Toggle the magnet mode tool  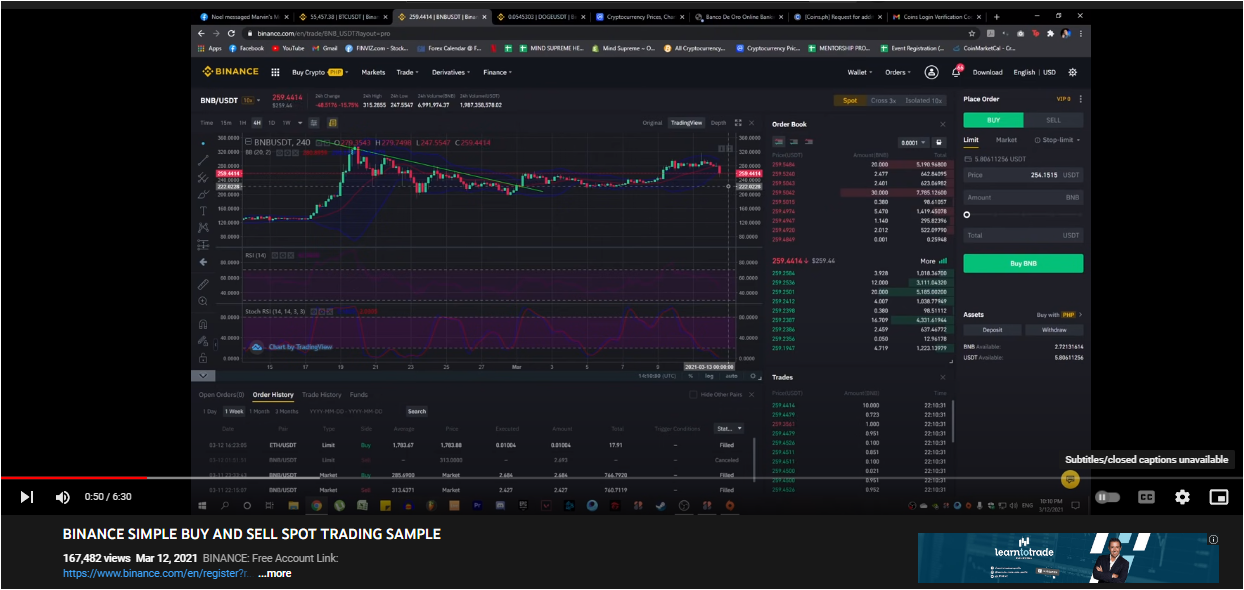pos(203,324)
